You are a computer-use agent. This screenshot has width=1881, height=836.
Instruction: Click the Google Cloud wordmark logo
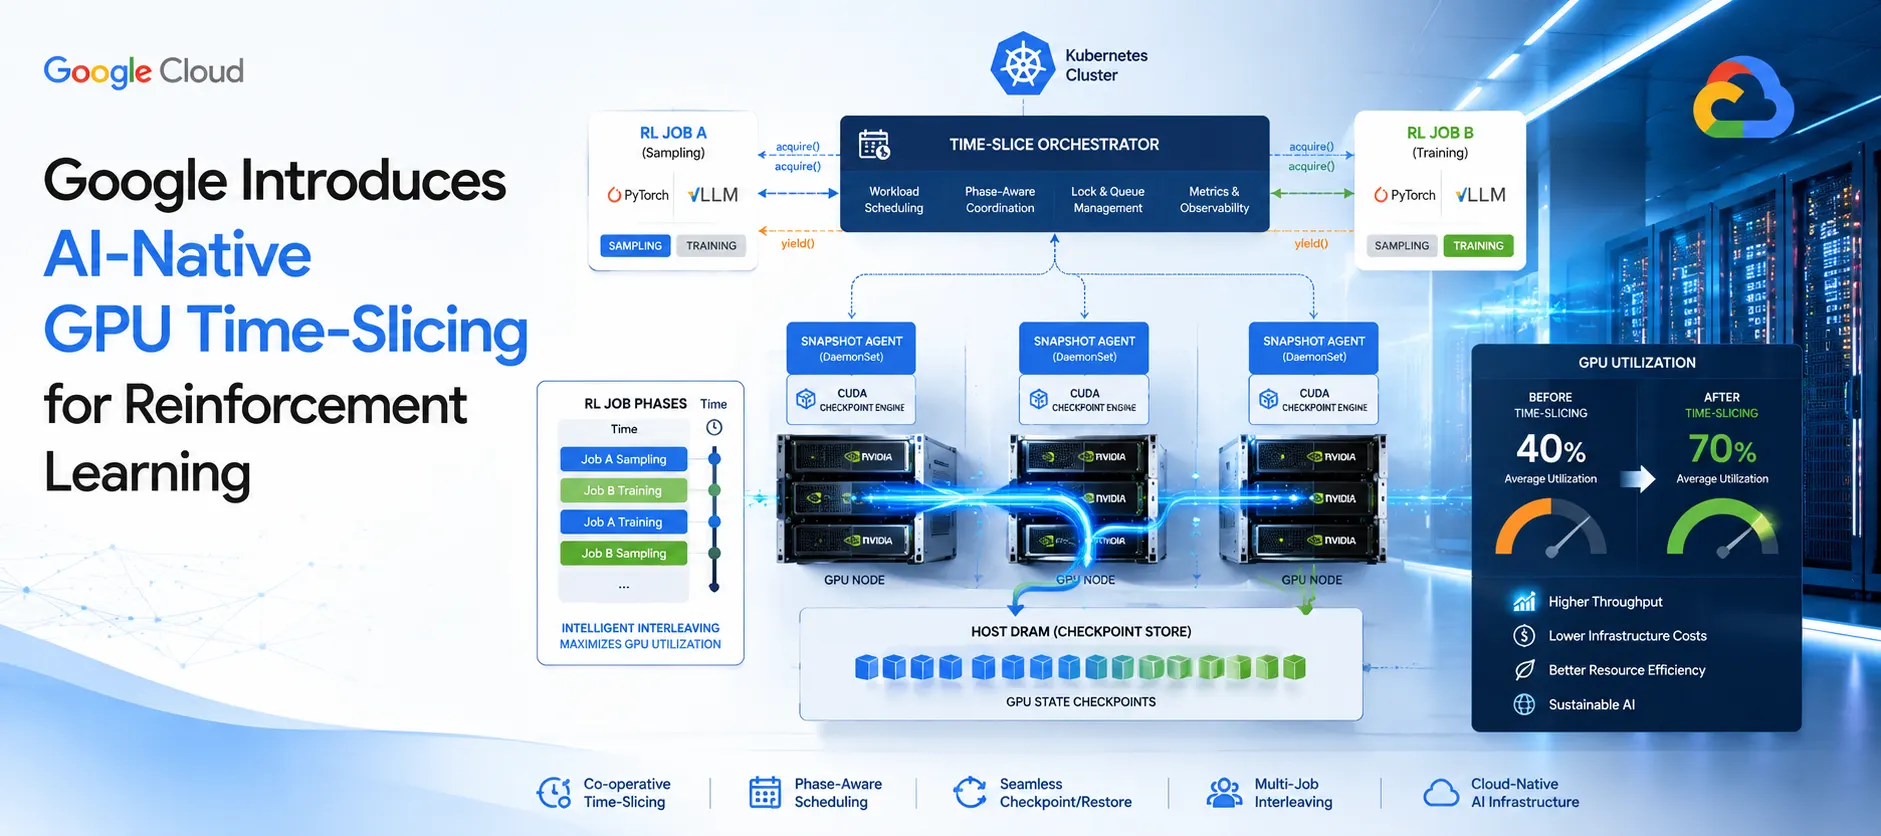(x=144, y=72)
